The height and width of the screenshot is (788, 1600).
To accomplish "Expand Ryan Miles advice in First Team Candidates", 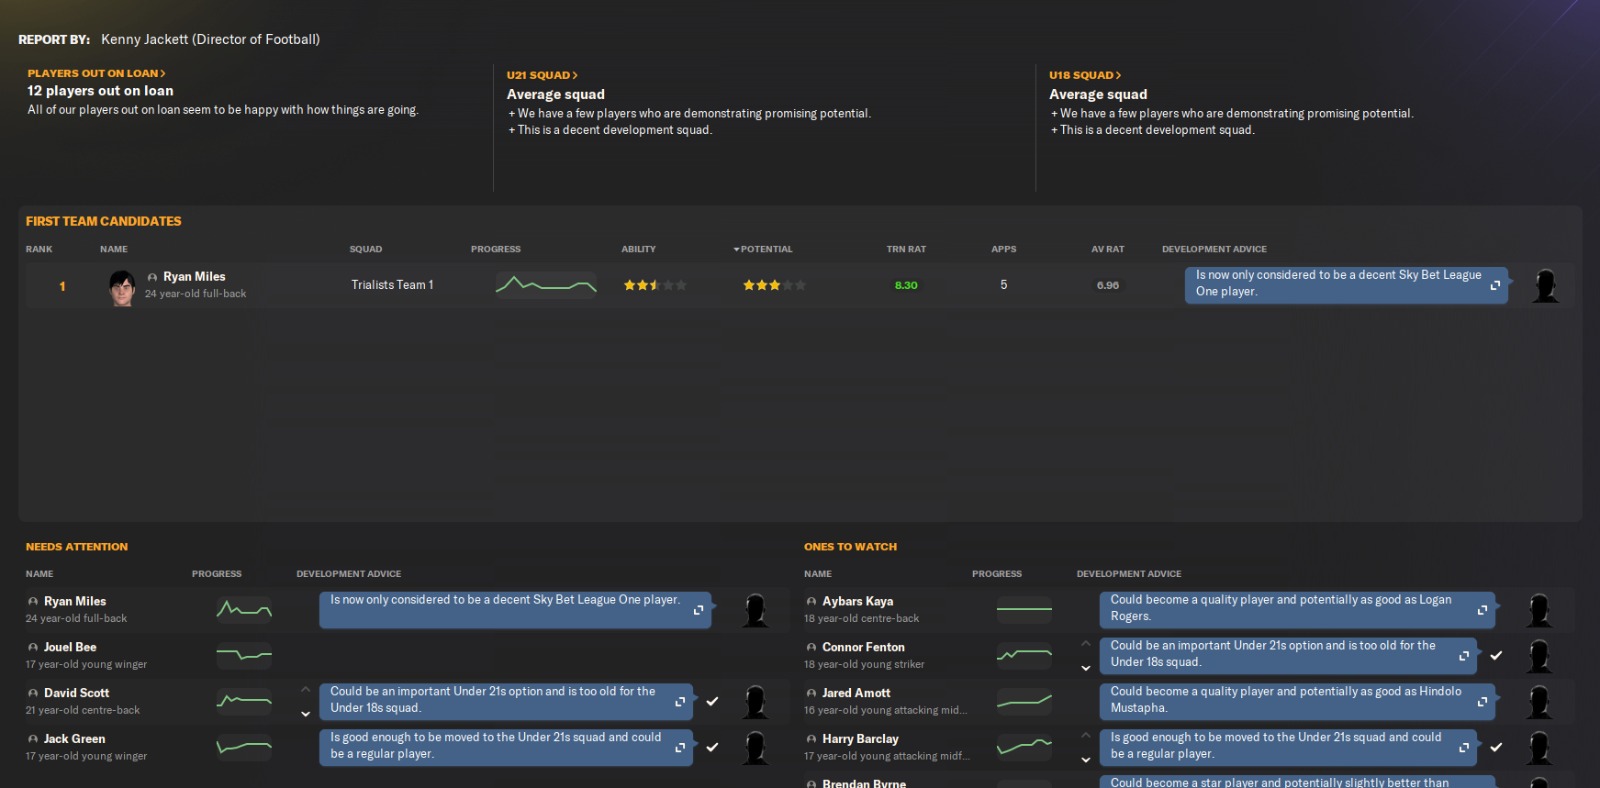I will [1495, 285].
